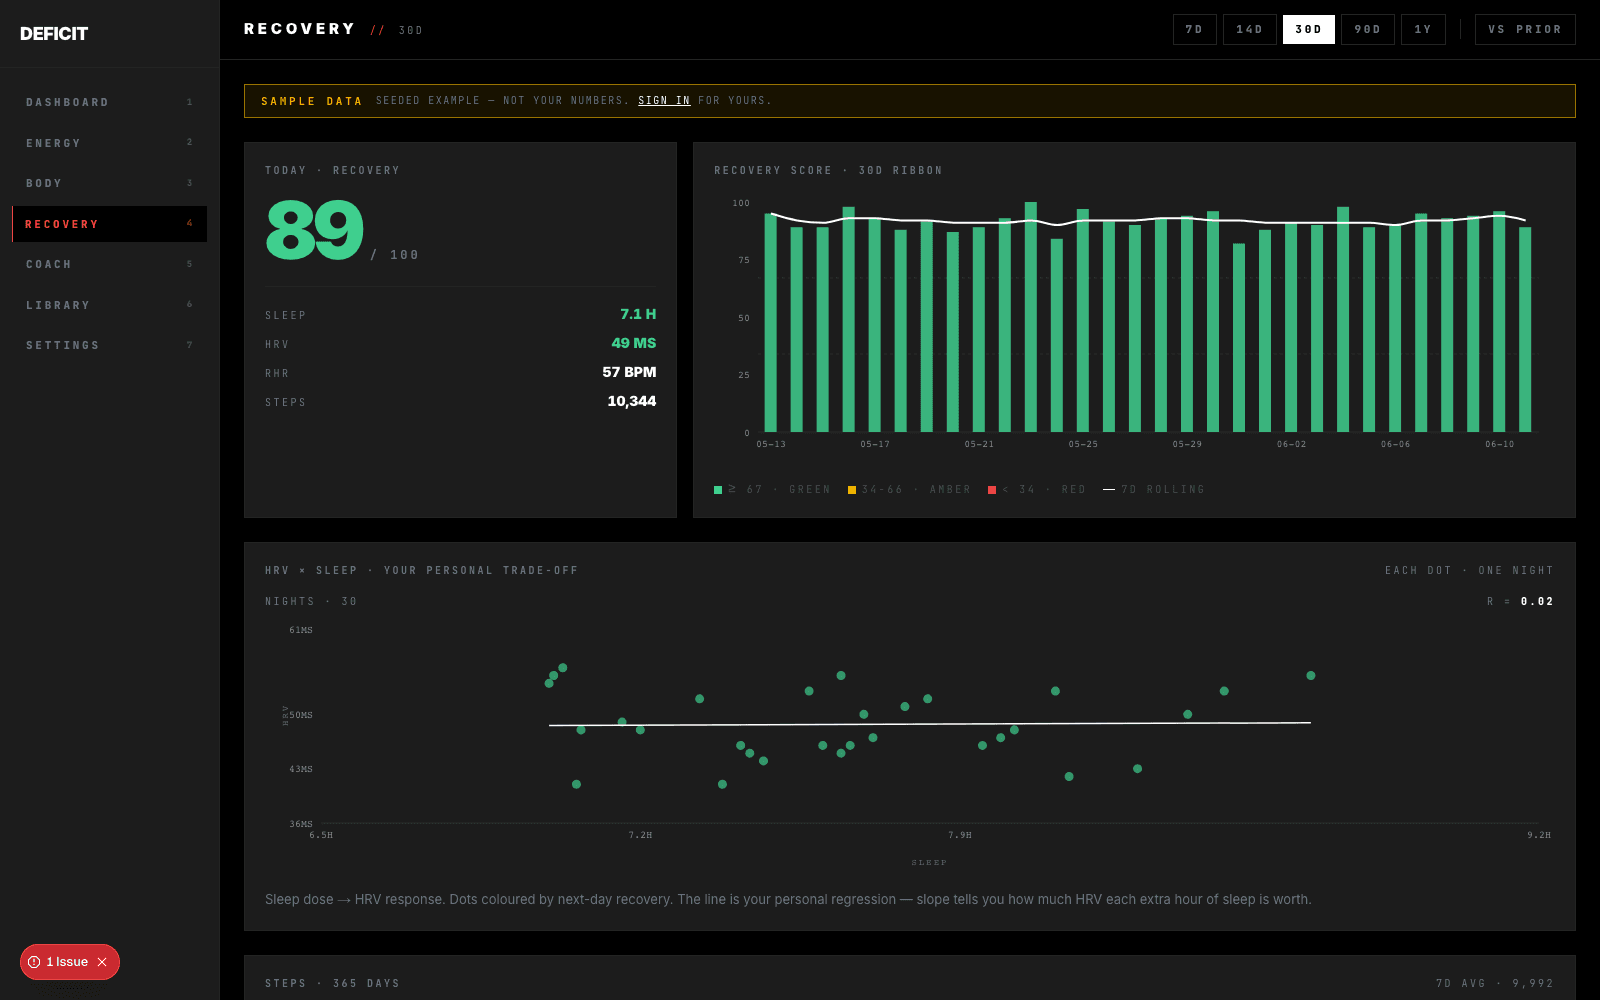Click the EACH DOT · ONE NIGHT label

coord(1469,571)
